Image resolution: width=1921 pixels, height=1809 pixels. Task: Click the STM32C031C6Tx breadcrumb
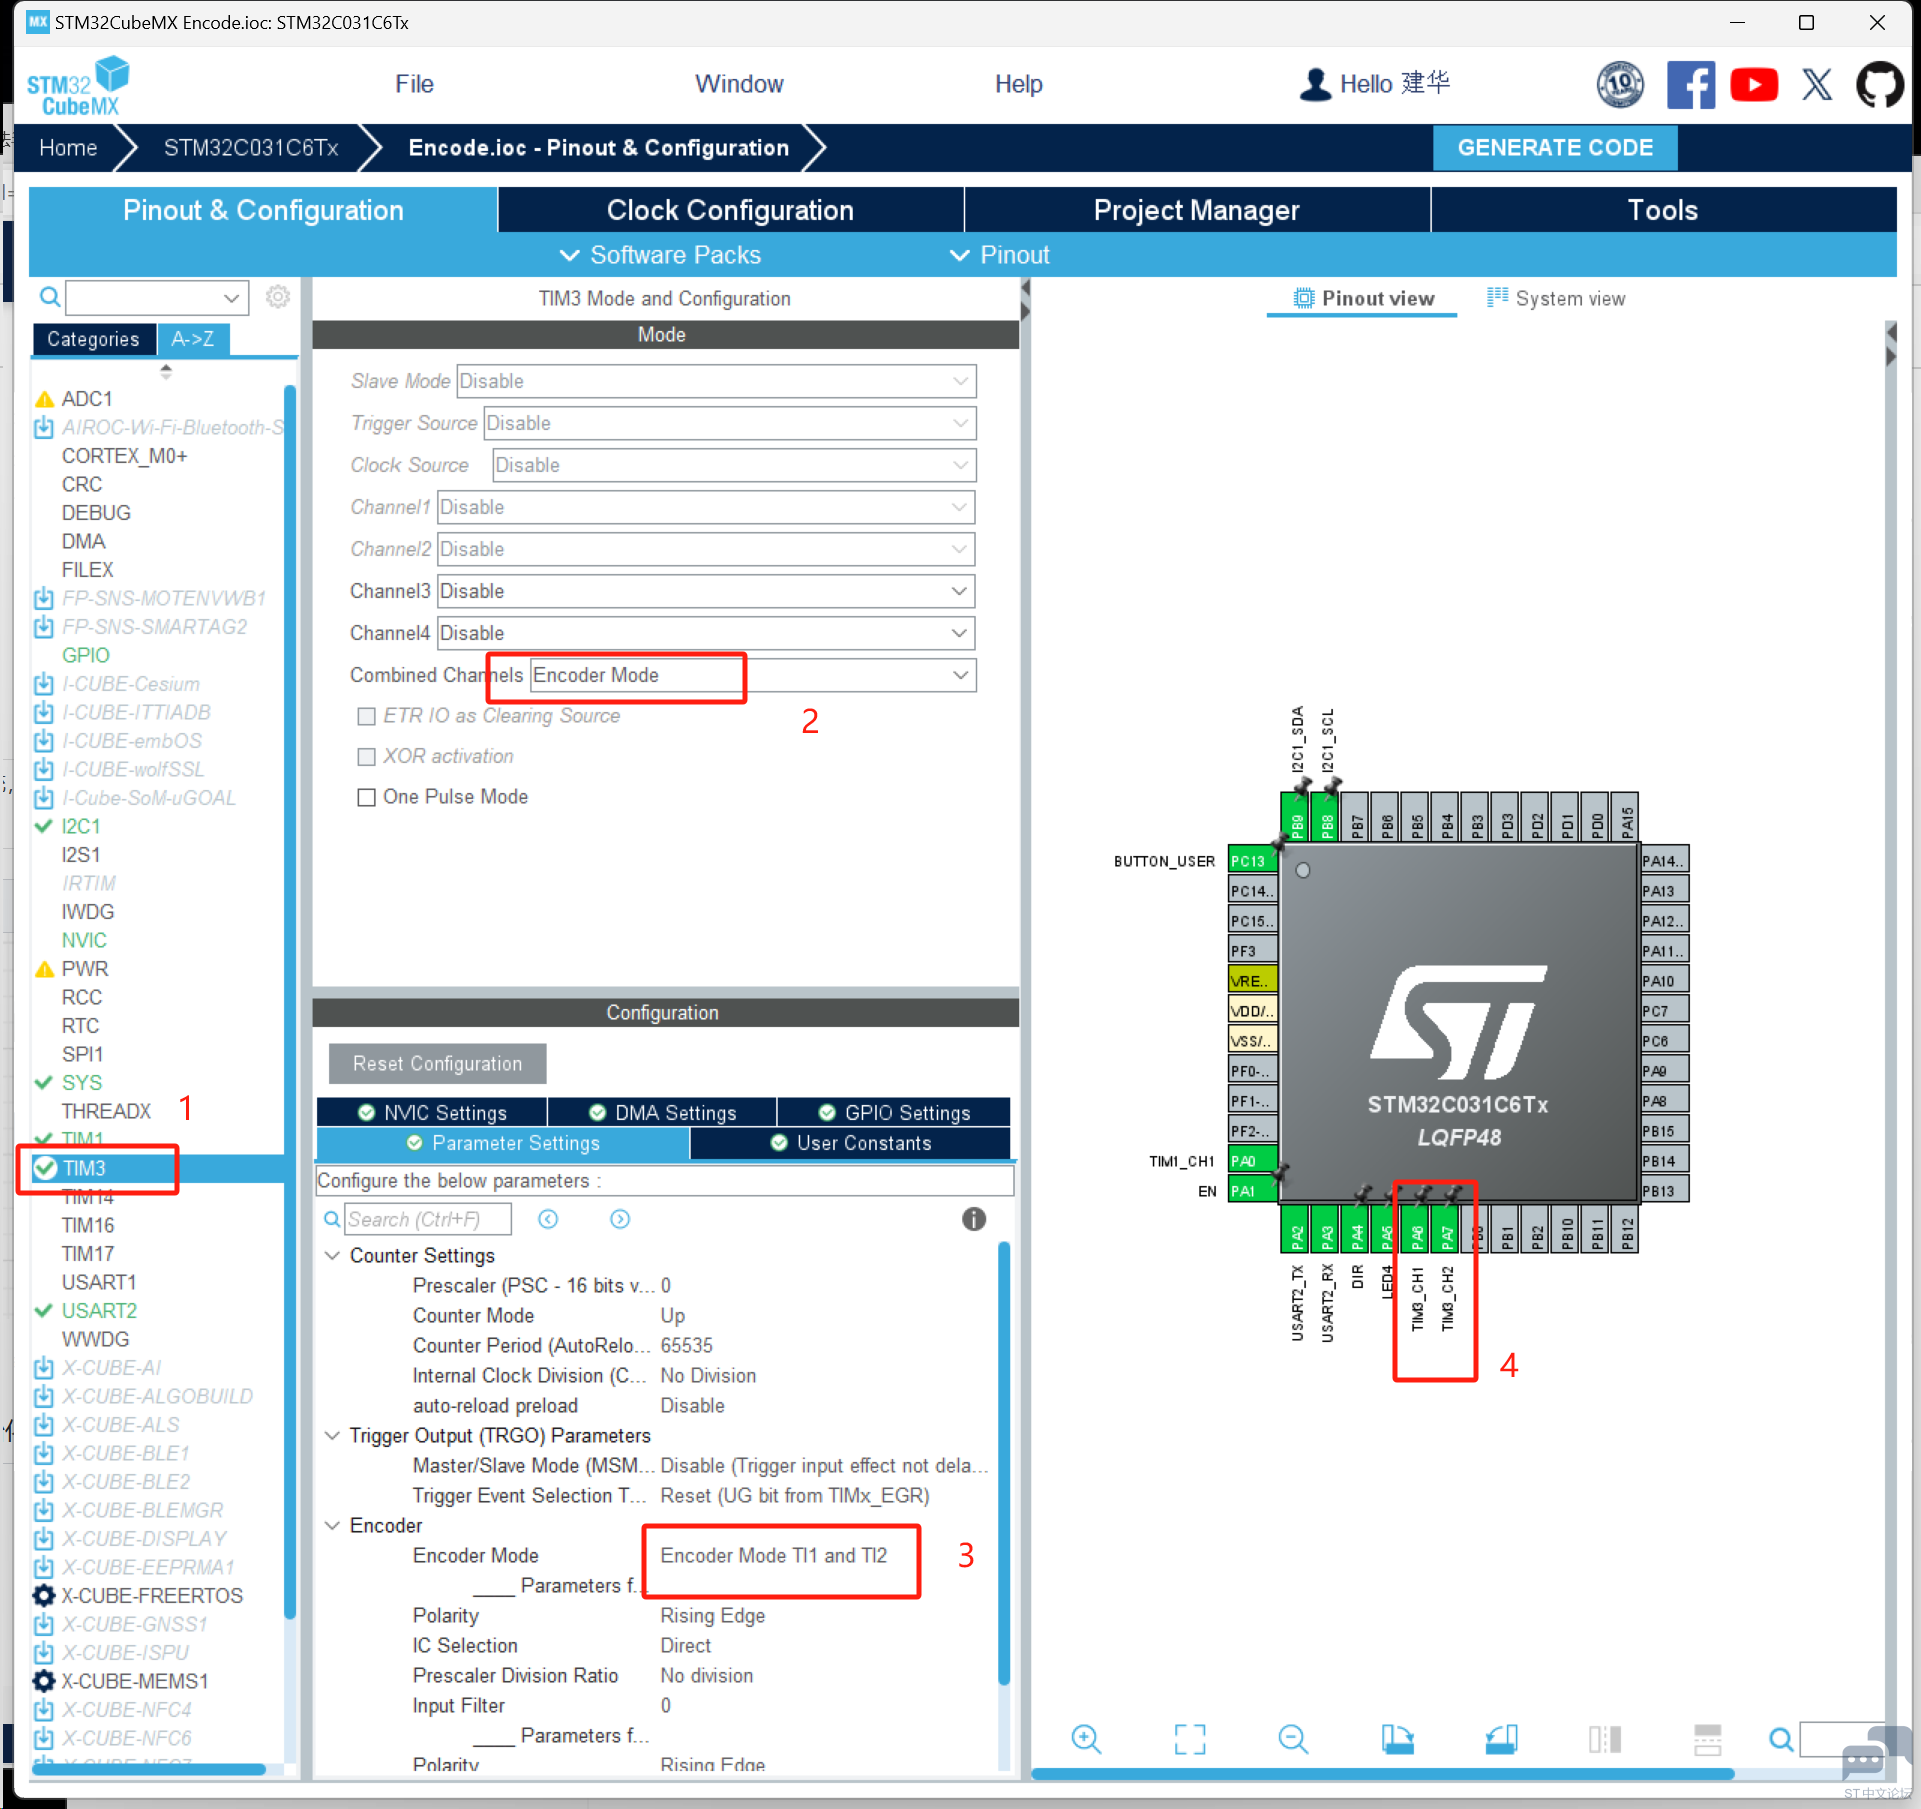(251, 148)
